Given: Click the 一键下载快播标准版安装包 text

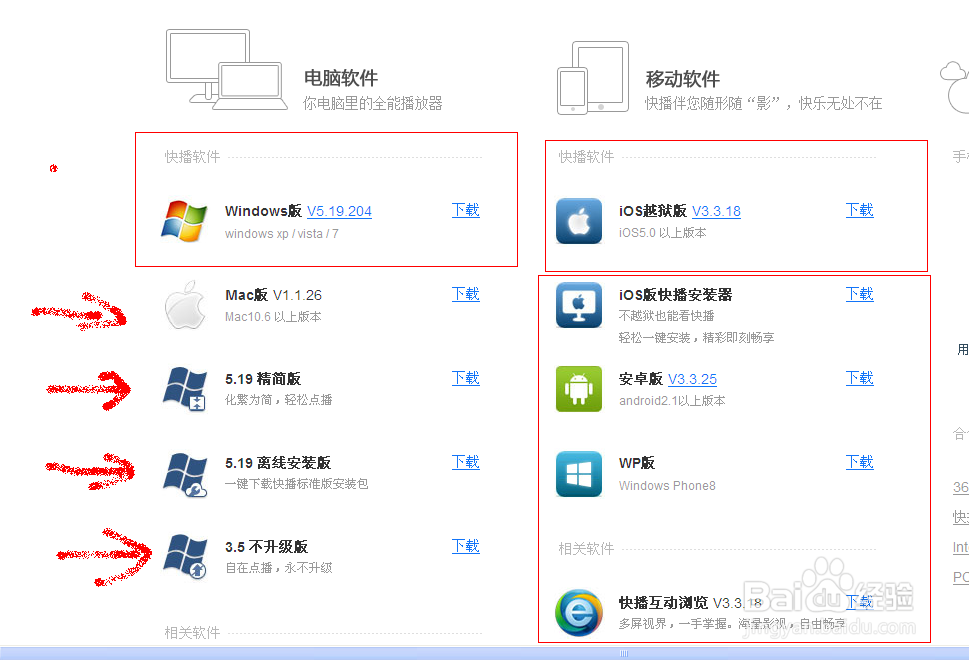Looking at the screenshot, I should pyautogui.click(x=297, y=484).
